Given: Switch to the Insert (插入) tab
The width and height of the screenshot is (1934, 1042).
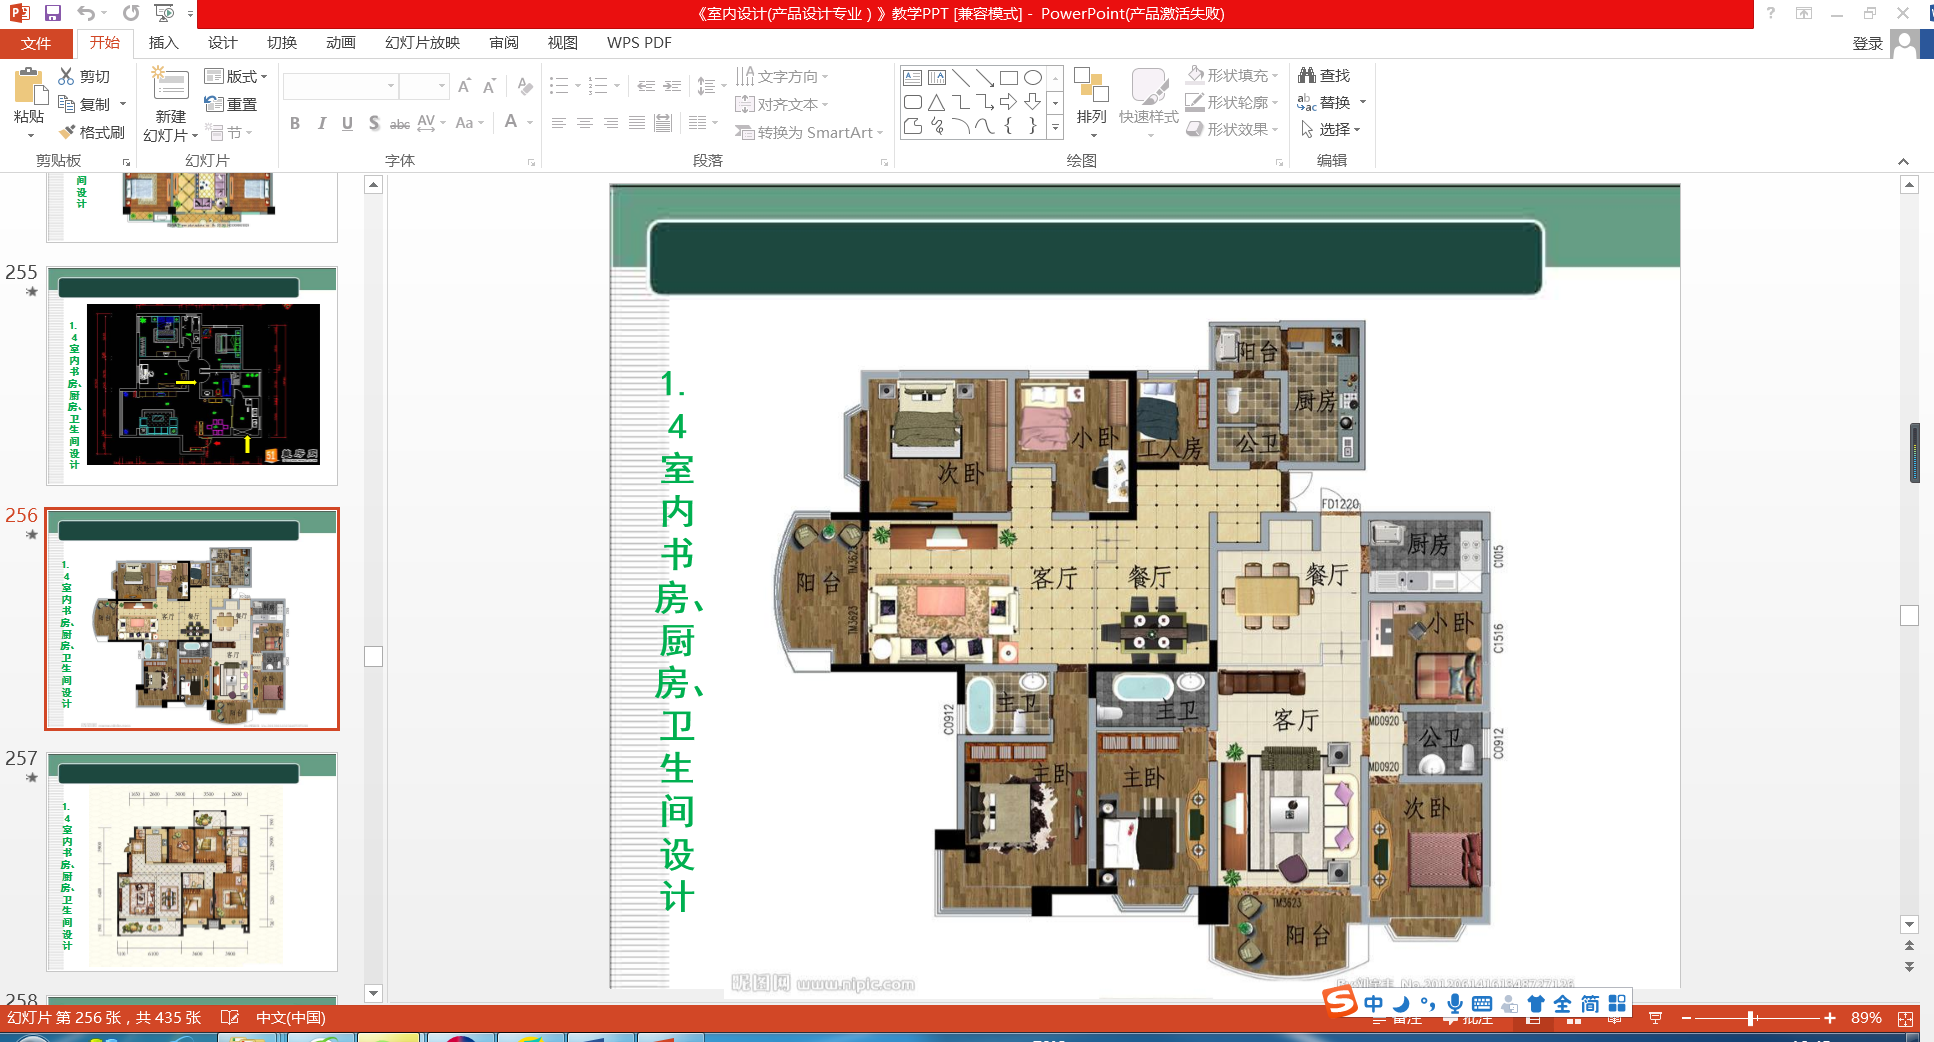Looking at the screenshot, I should click(163, 42).
